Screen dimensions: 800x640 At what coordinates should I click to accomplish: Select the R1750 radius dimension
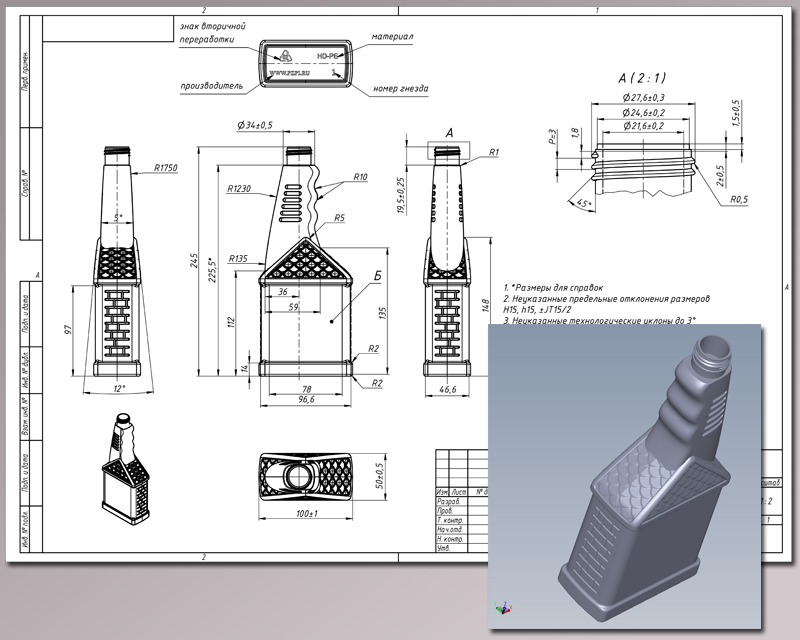point(166,167)
